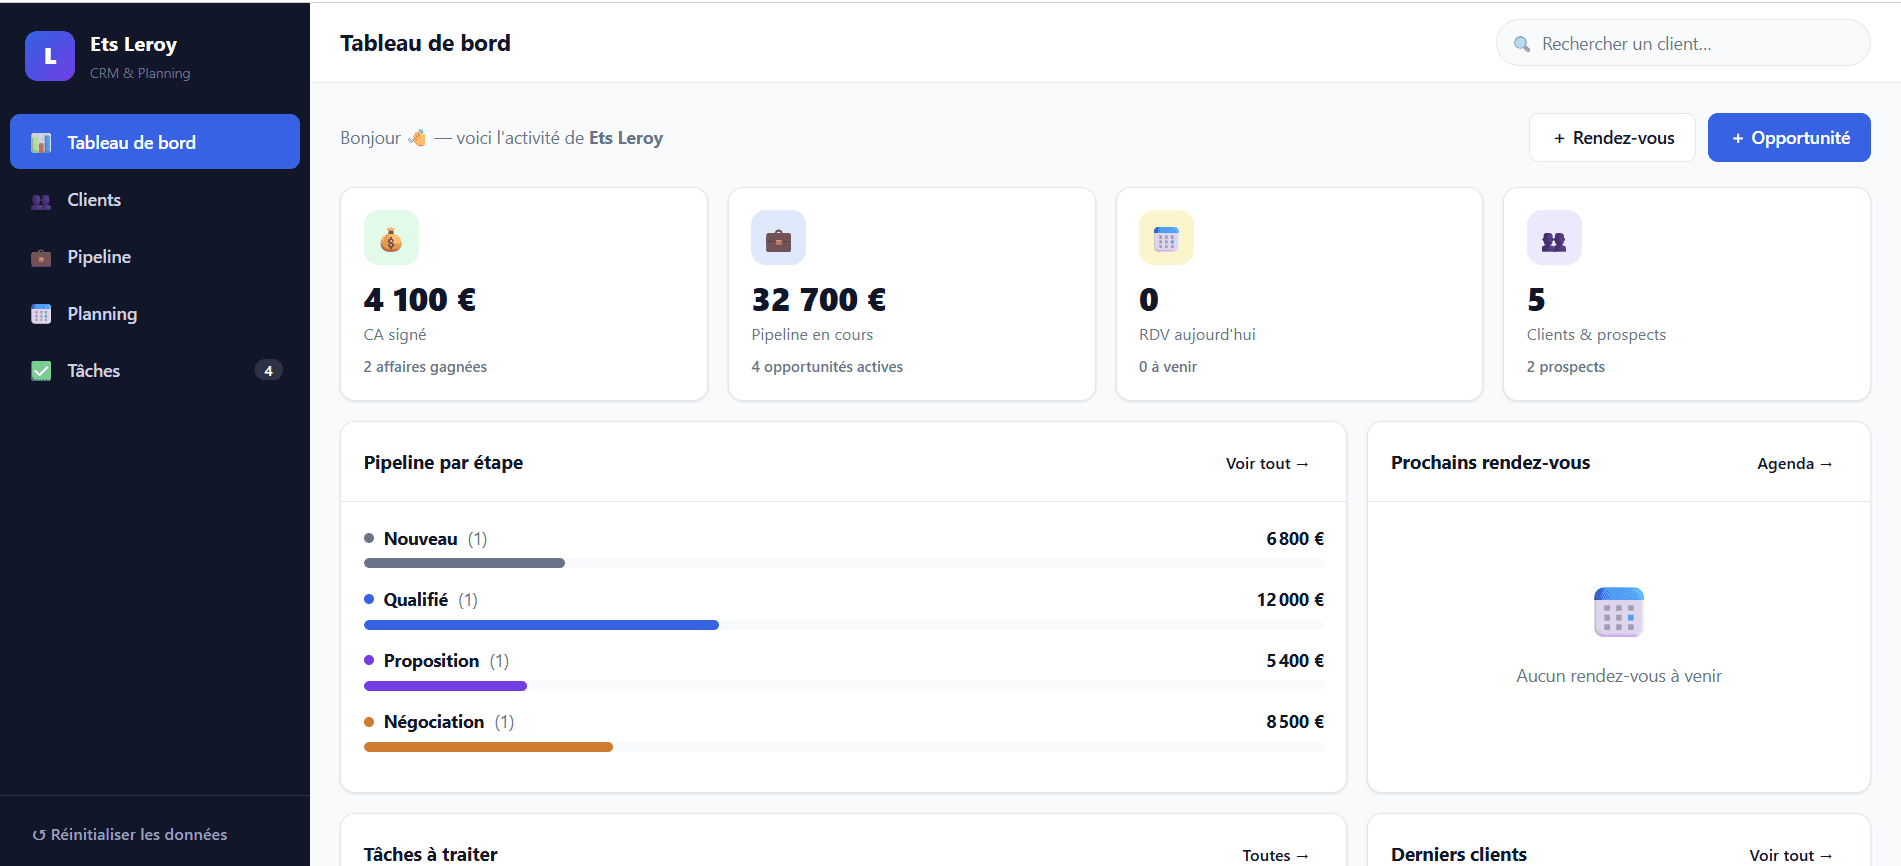
Task: Click the large calendar icon in empty rendez-vous panel
Action: [x=1619, y=612]
